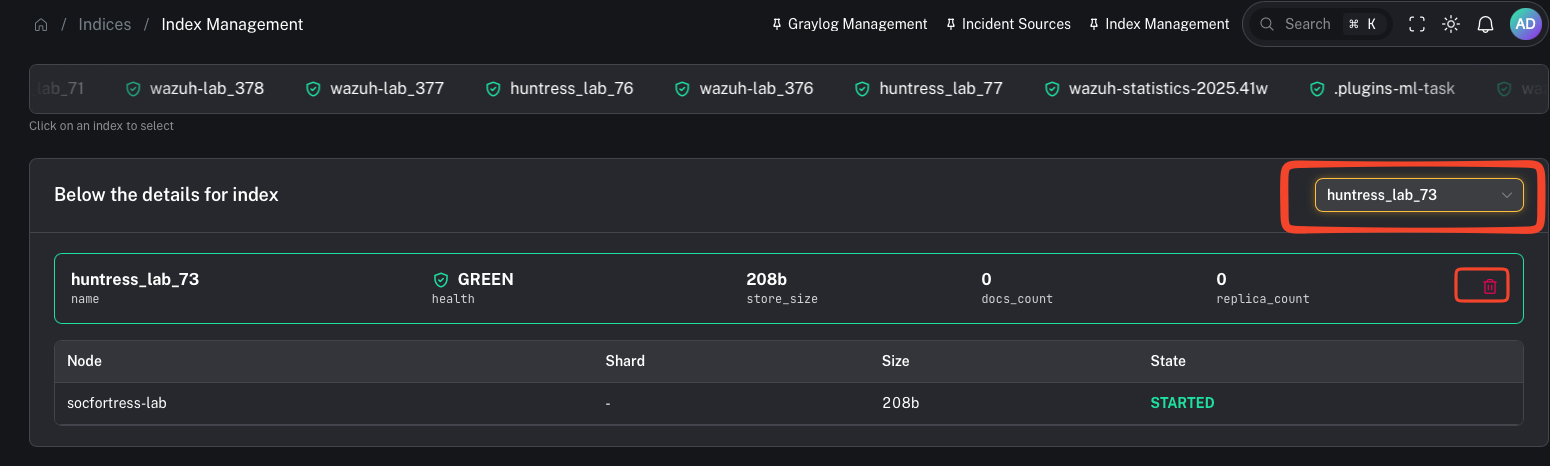
Task: Click the chevron of the index selector
Action: click(1506, 195)
